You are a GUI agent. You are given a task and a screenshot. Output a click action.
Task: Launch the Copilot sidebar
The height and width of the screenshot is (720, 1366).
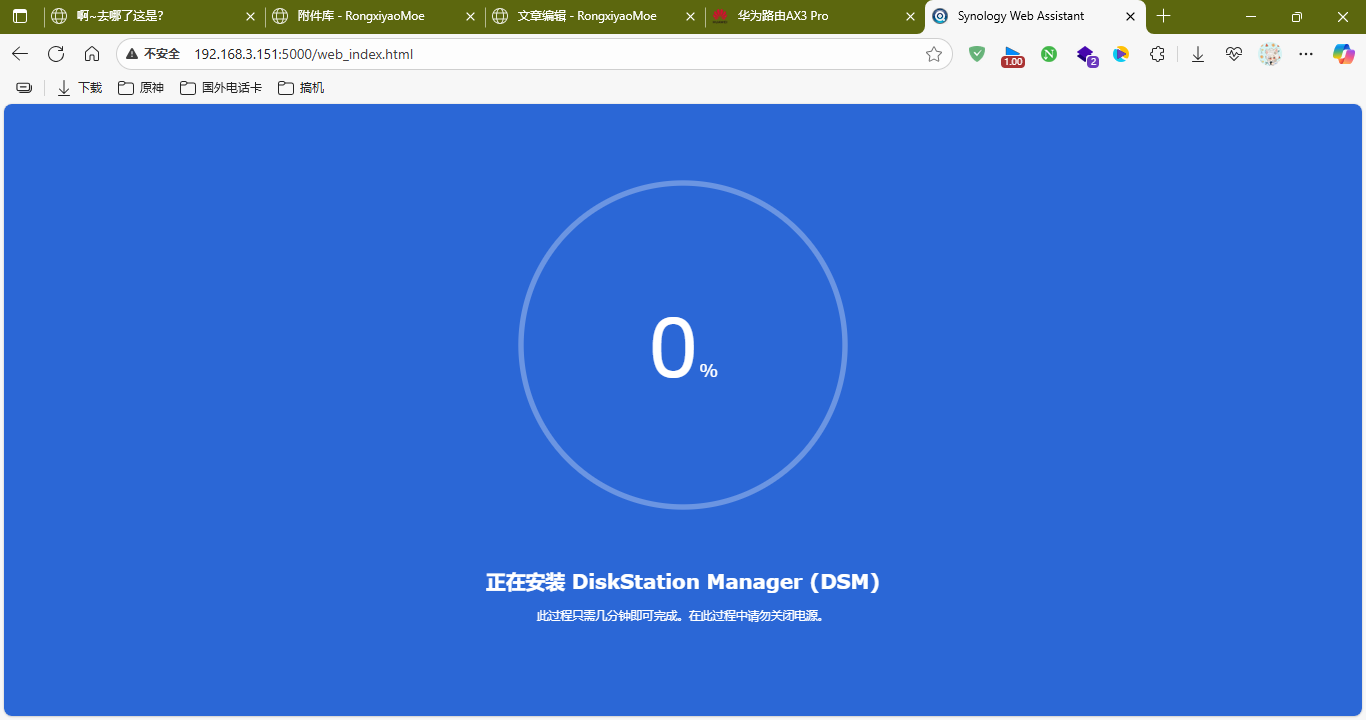pos(1343,54)
